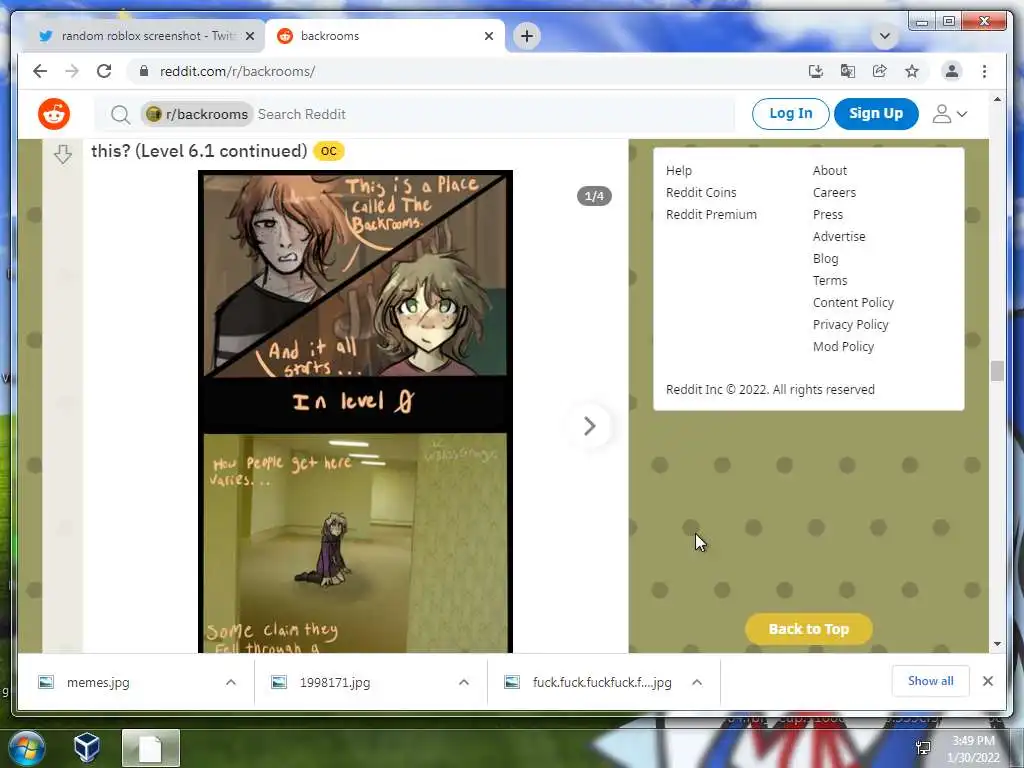The width and height of the screenshot is (1024, 768).
Task: Click the browser forward arrow
Action: [72, 71]
